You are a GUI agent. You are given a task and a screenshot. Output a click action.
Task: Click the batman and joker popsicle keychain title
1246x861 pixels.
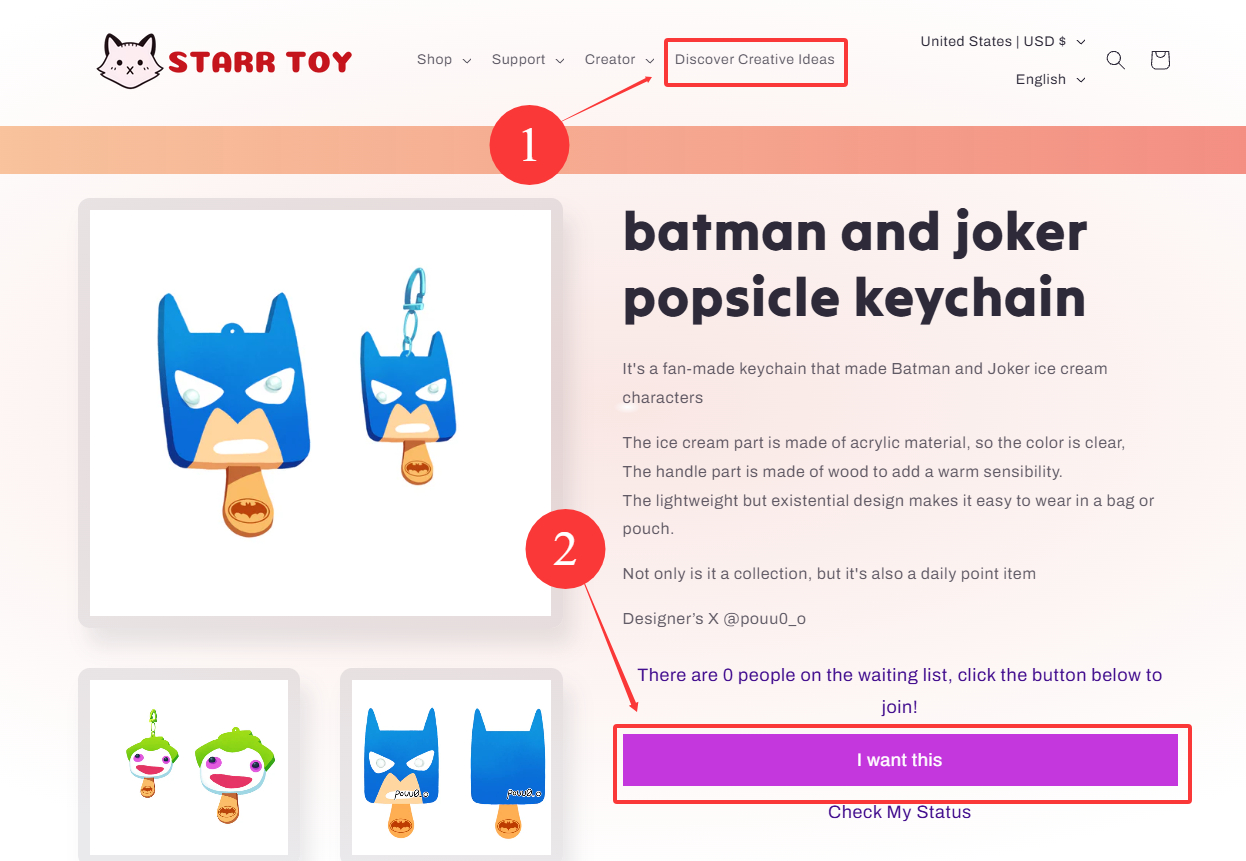(x=855, y=265)
